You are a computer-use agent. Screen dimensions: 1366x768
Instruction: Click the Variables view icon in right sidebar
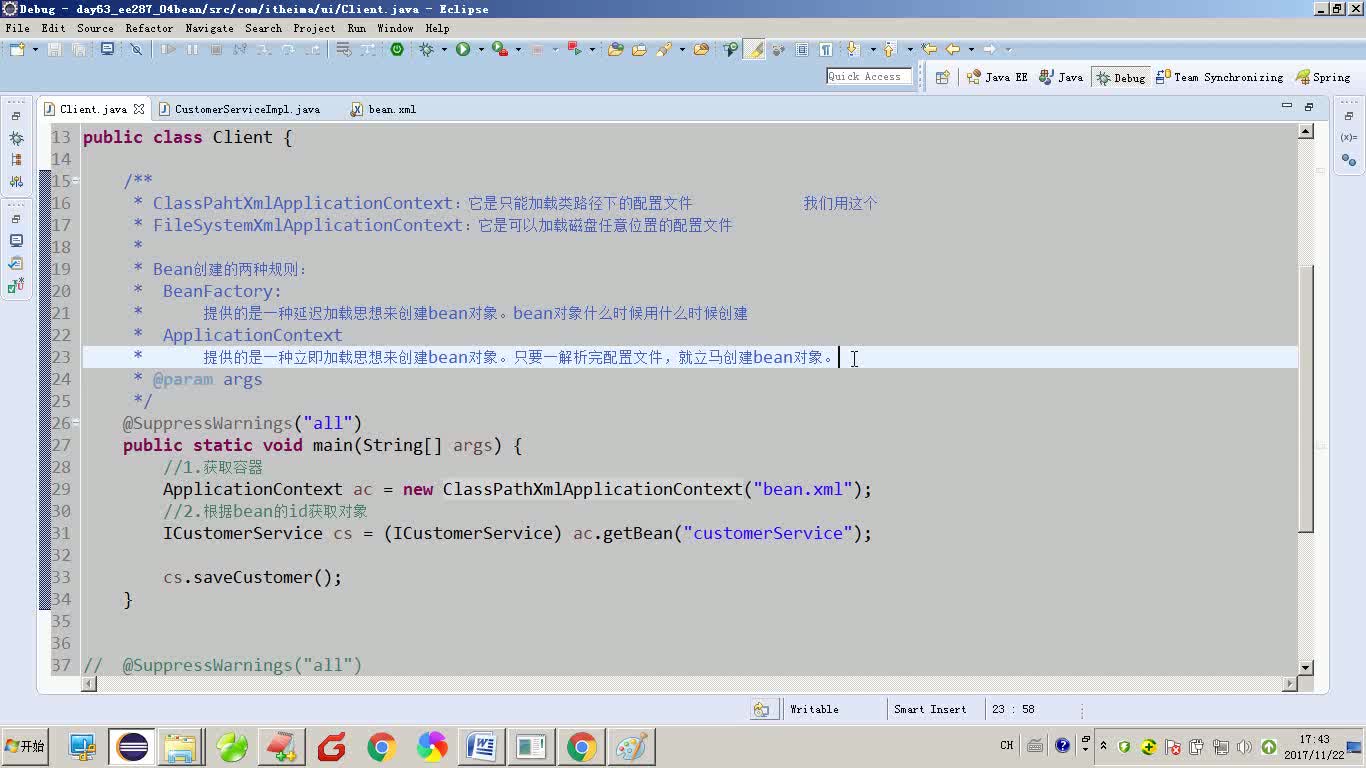1349,137
